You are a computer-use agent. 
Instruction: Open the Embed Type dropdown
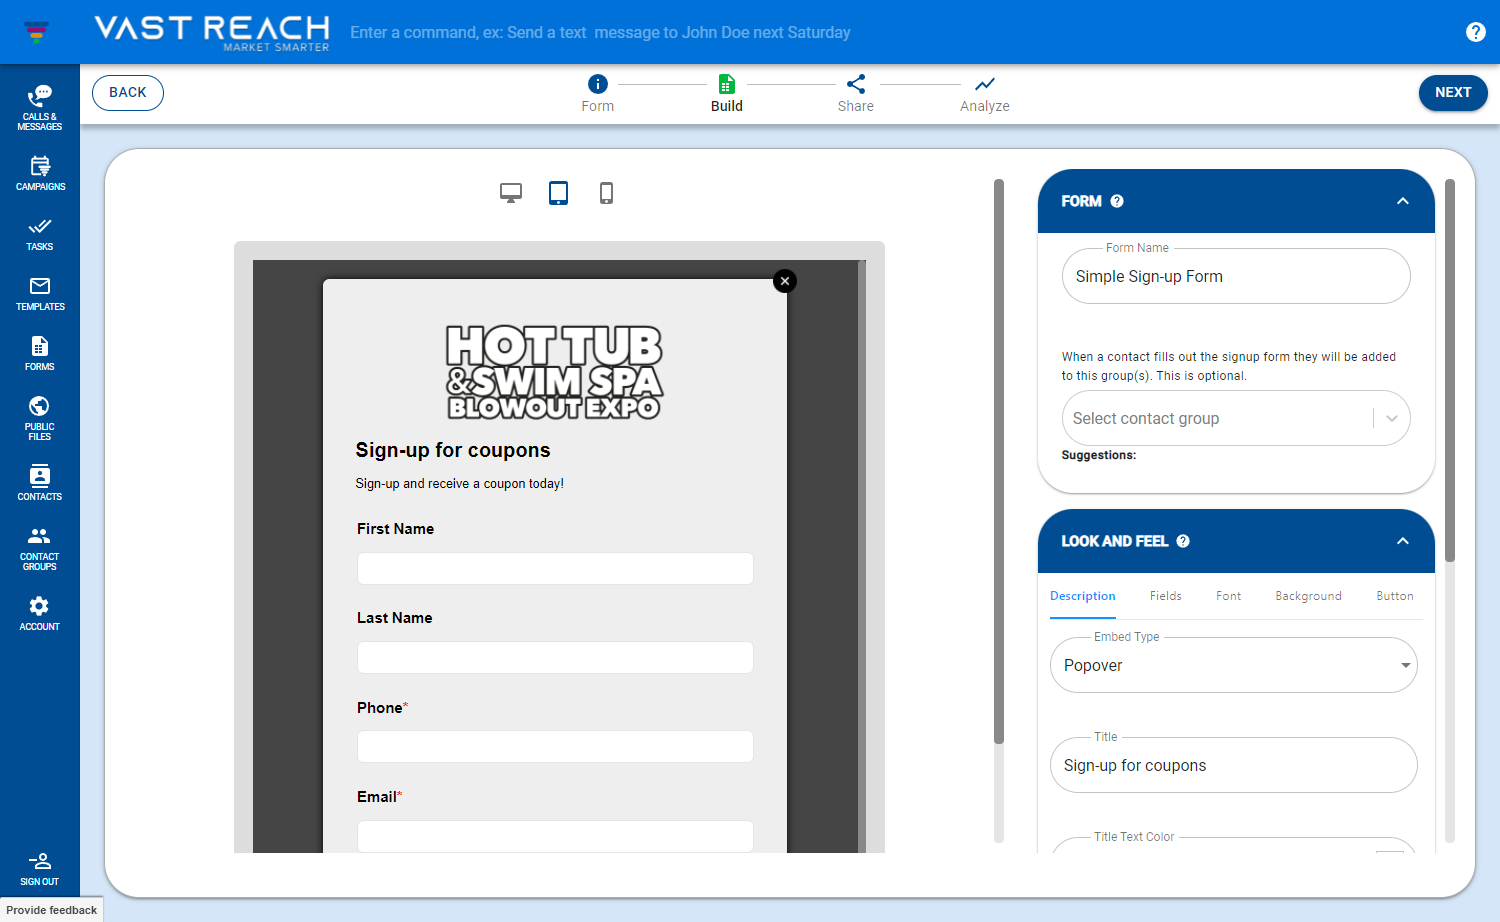(1234, 665)
